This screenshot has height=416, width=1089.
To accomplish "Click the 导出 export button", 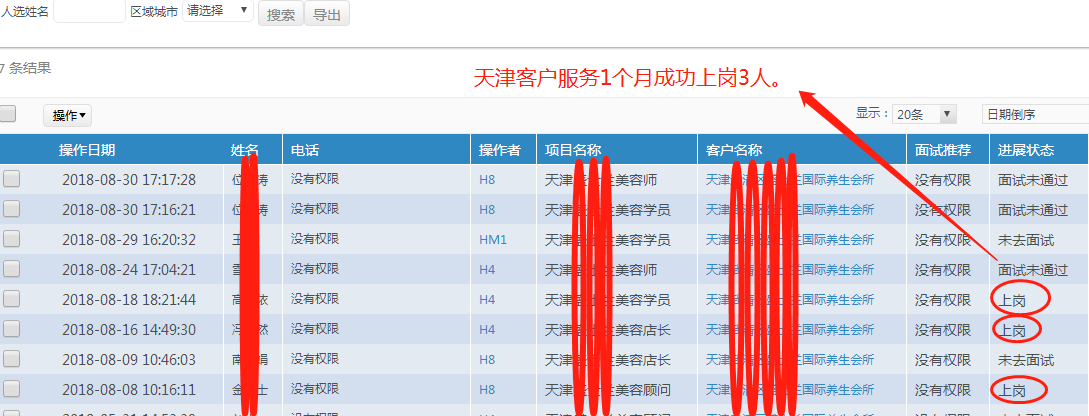I will point(326,14).
